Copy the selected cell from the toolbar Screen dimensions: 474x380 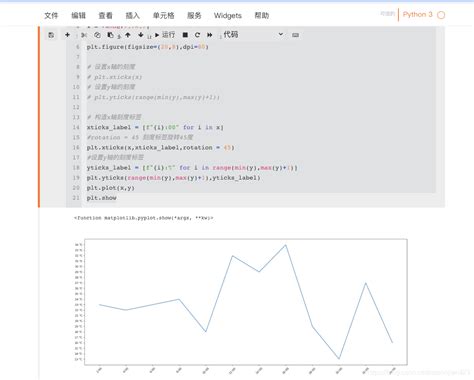(x=97, y=35)
